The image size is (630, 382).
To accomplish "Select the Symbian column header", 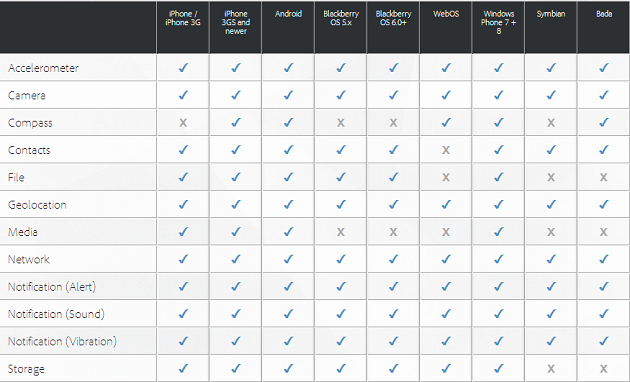I will [x=551, y=14].
